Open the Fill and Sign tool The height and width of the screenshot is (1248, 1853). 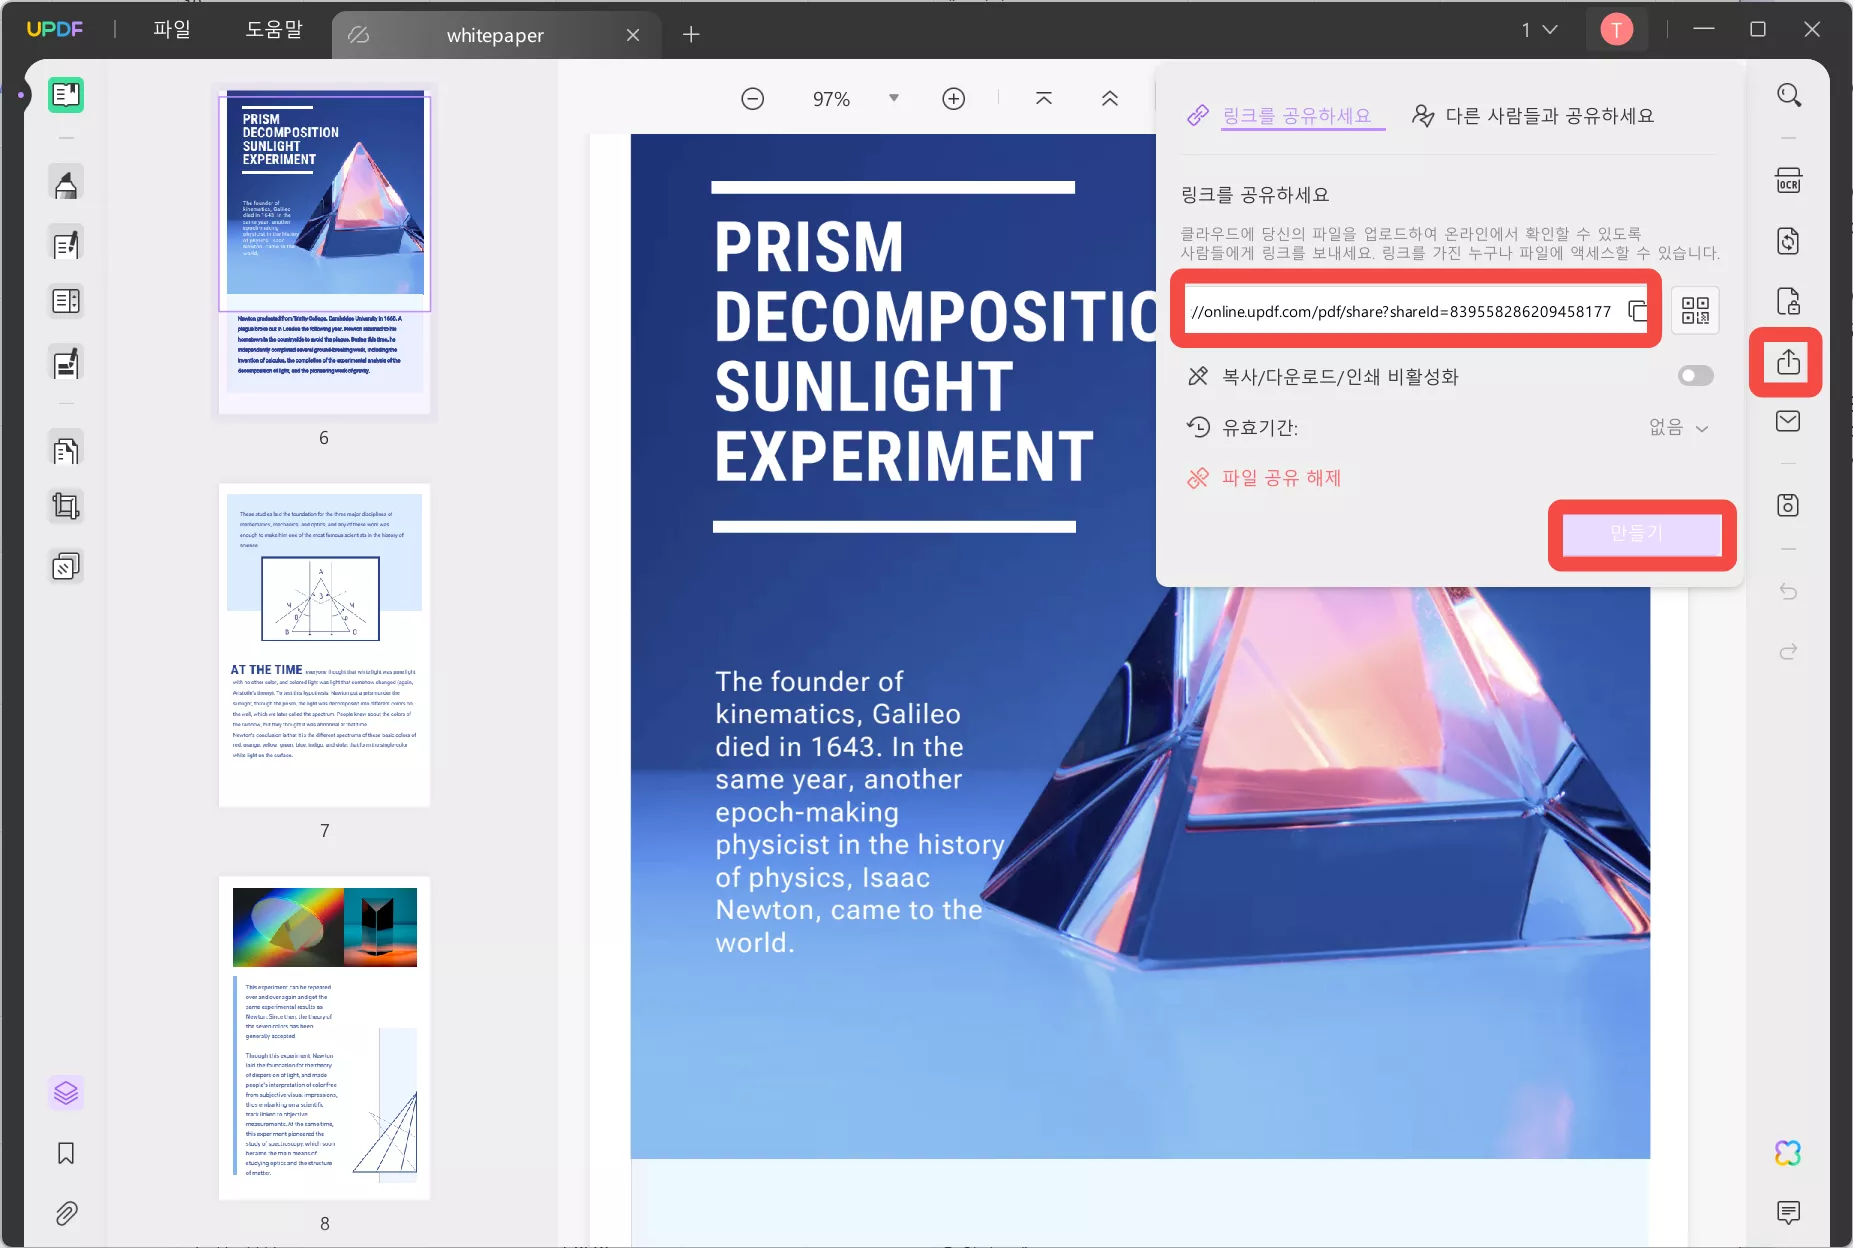[x=66, y=363]
